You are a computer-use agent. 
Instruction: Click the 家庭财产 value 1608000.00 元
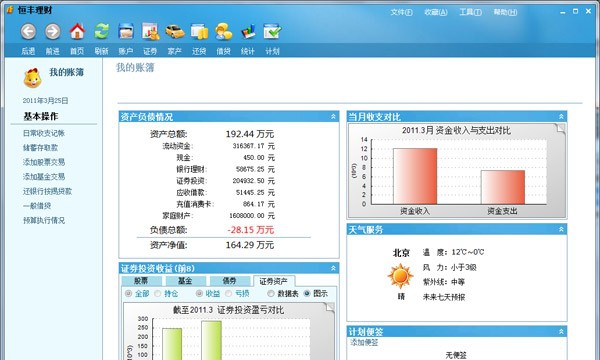pyautogui.click(x=252, y=215)
